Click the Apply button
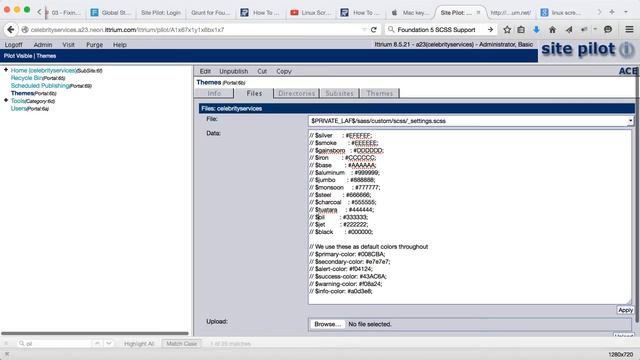640x360 pixels. [x=625, y=310]
